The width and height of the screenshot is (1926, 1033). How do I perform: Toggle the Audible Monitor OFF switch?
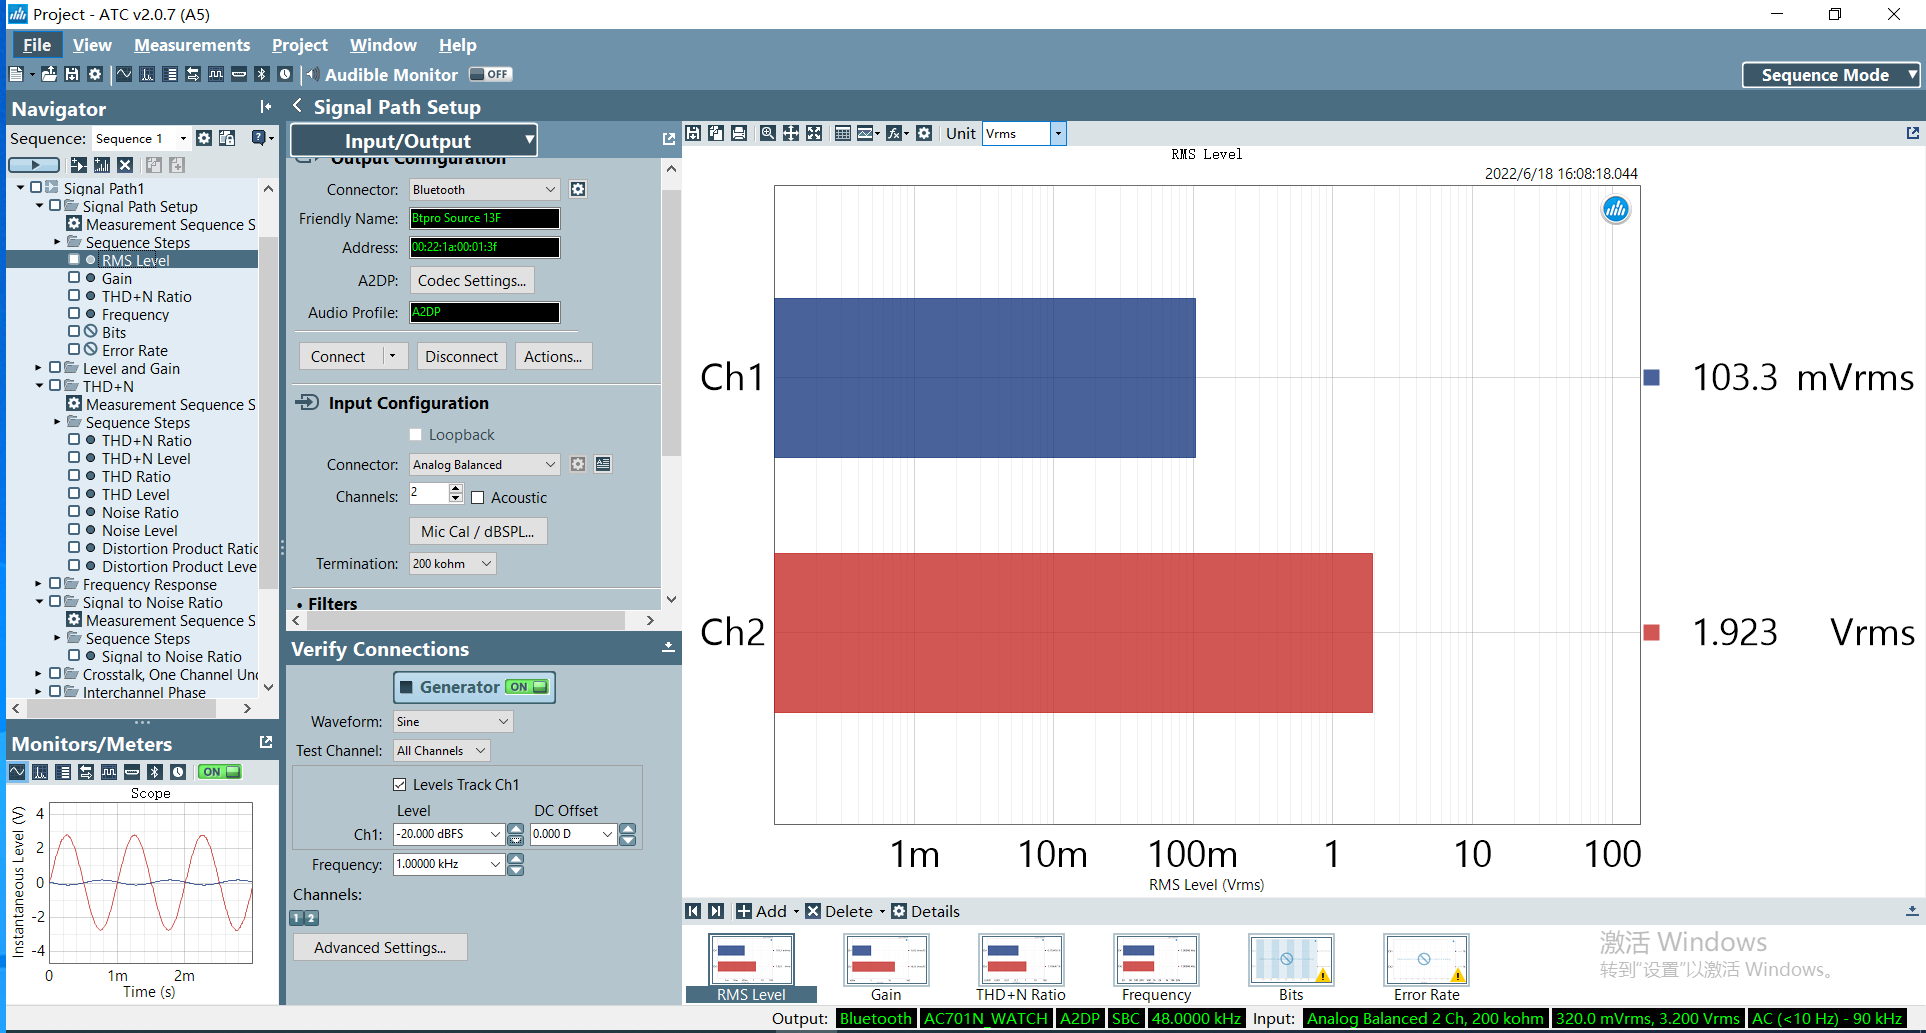[x=491, y=74]
